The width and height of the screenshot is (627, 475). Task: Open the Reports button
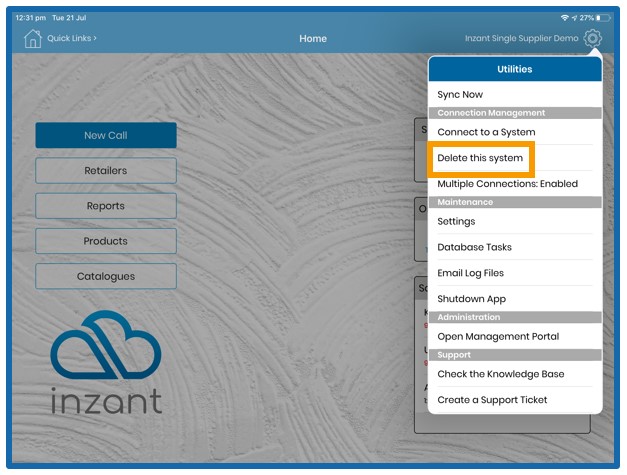coord(106,206)
